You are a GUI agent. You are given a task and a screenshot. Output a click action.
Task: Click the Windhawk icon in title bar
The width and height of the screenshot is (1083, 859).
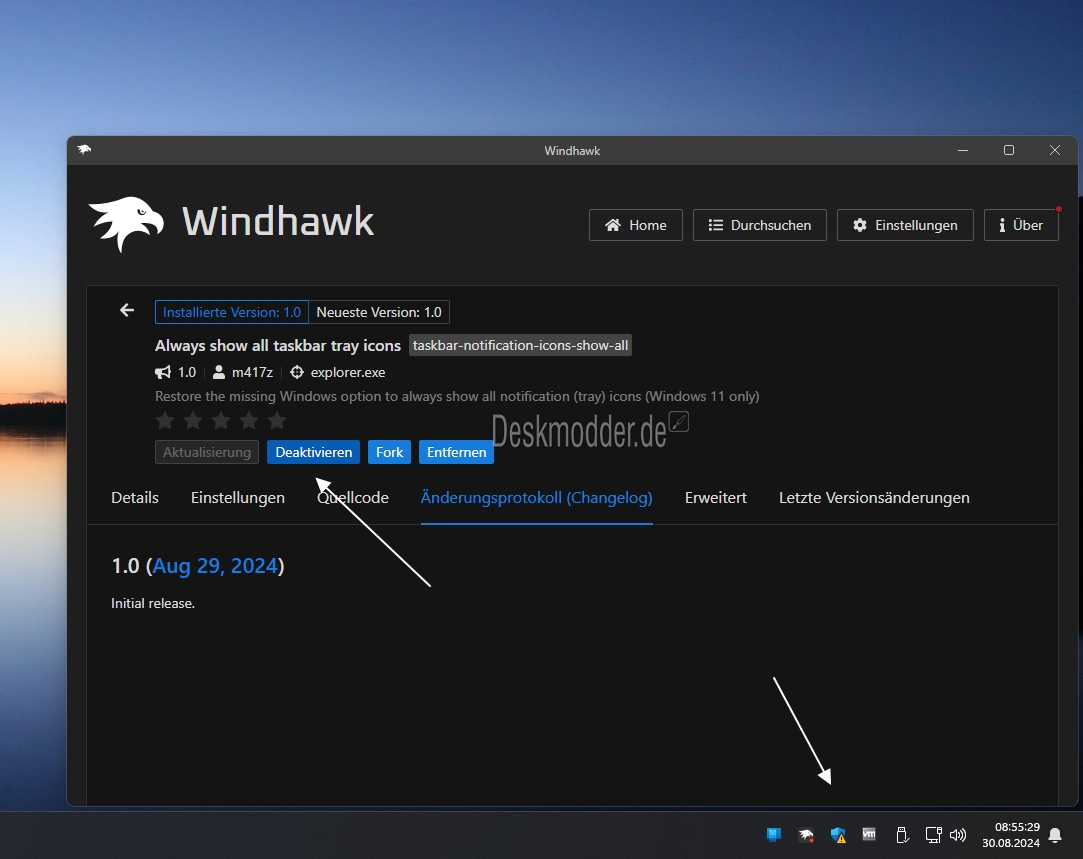click(84, 150)
